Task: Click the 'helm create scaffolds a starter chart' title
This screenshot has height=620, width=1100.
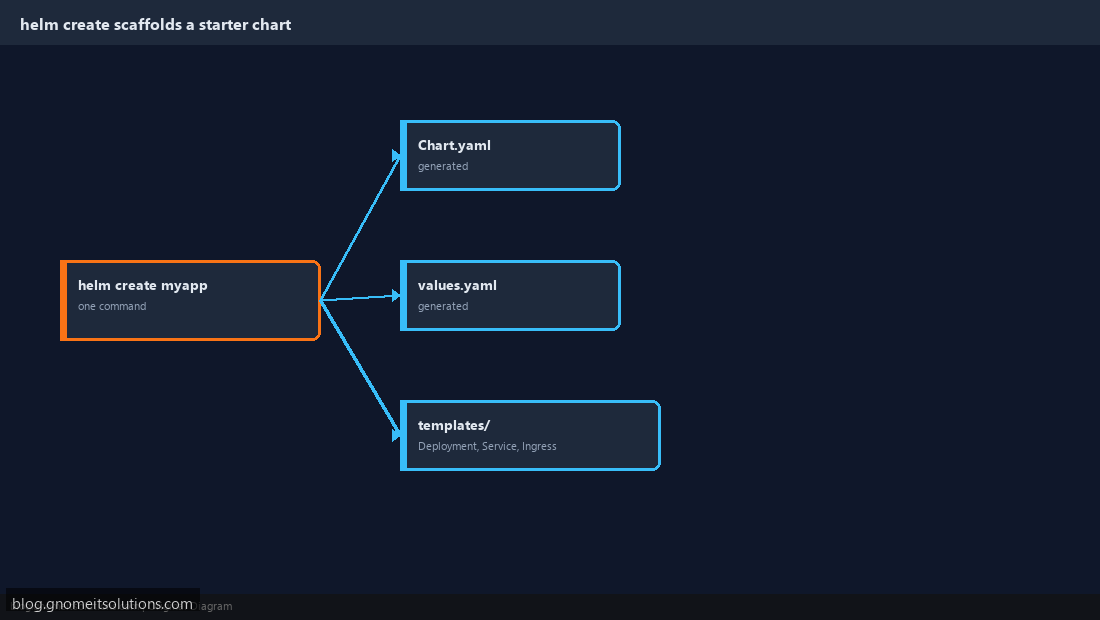Action: pos(156,25)
